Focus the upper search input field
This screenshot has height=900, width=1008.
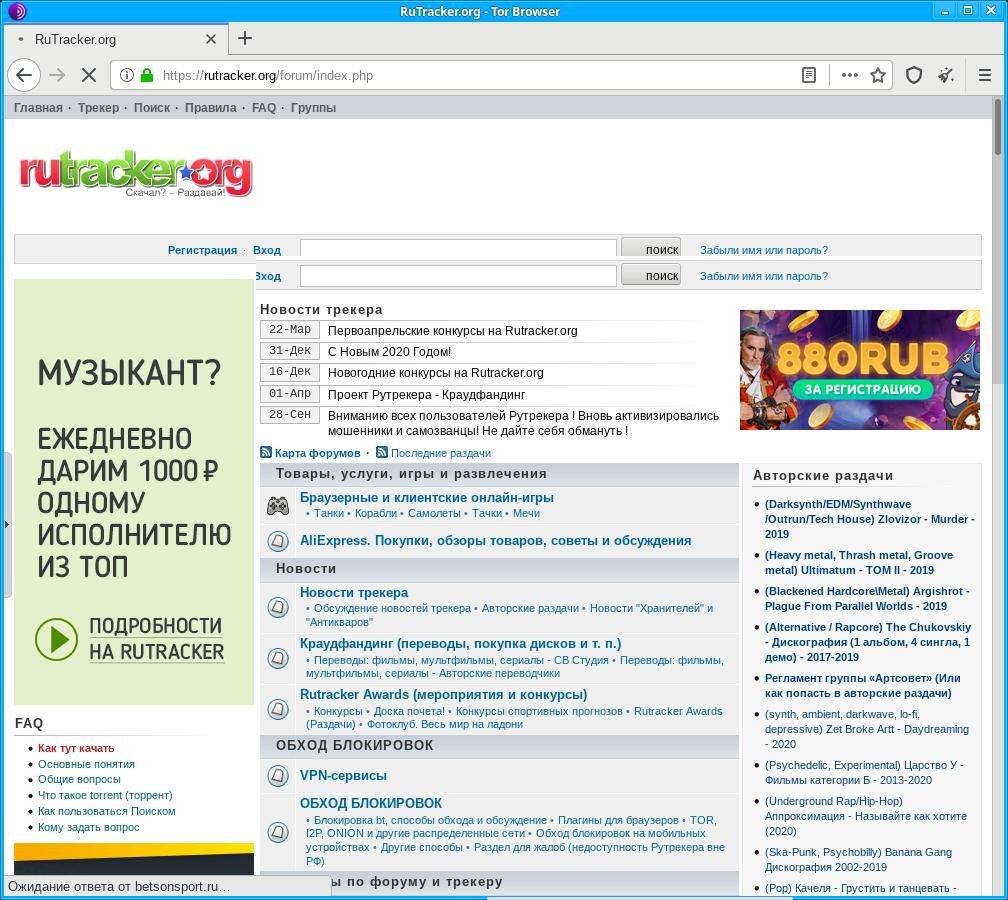[458, 249]
